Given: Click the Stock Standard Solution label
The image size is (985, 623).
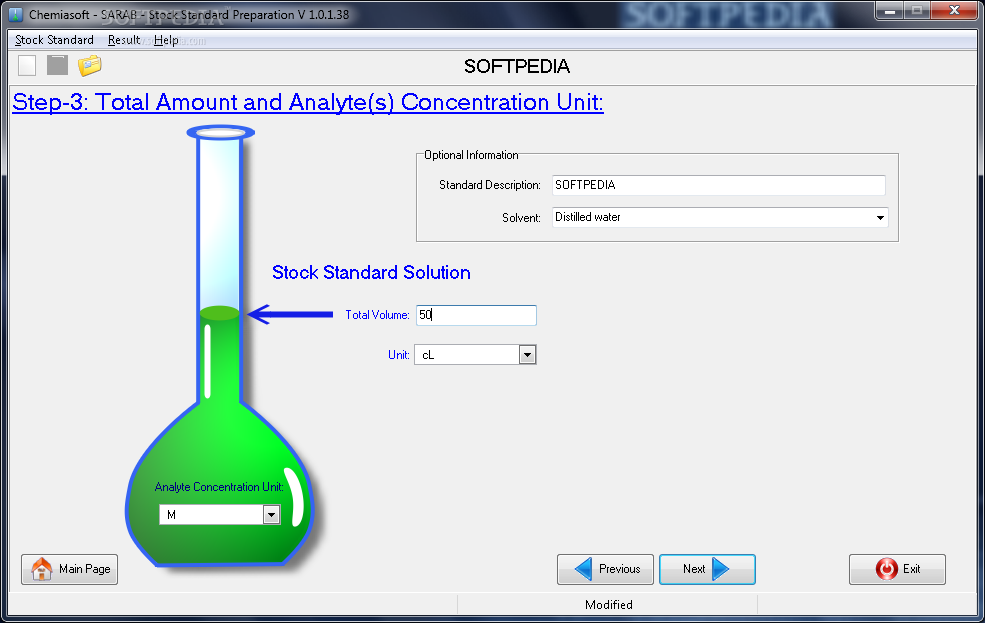Looking at the screenshot, I should click(371, 273).
